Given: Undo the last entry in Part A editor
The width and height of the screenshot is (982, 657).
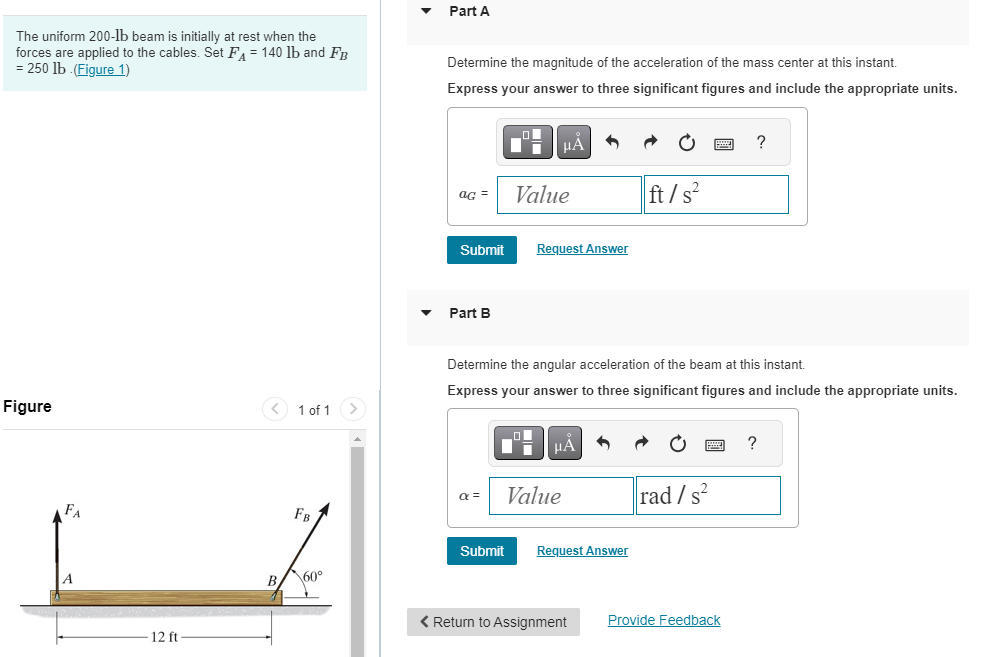Looking at the screenshot, I should pos(611,141).
